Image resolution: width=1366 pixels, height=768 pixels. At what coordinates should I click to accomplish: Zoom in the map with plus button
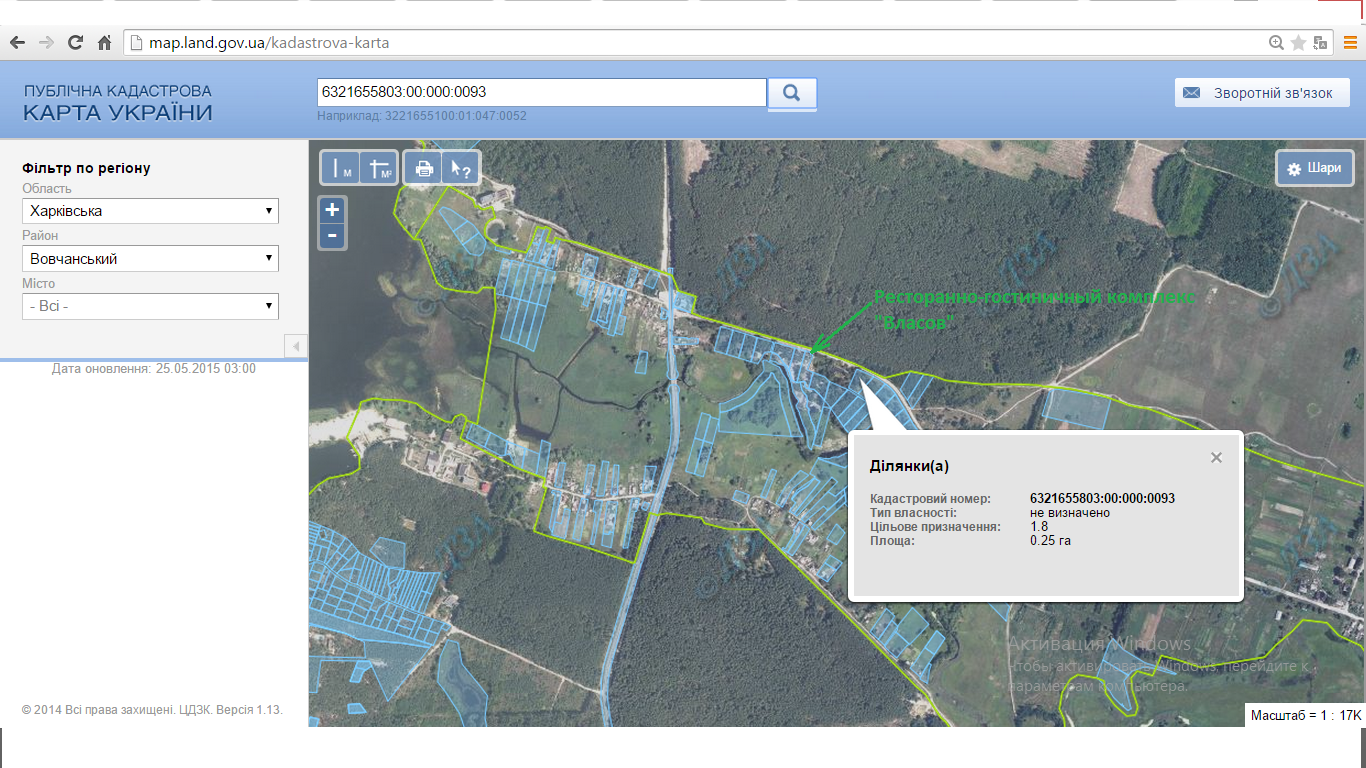point(333,210)
